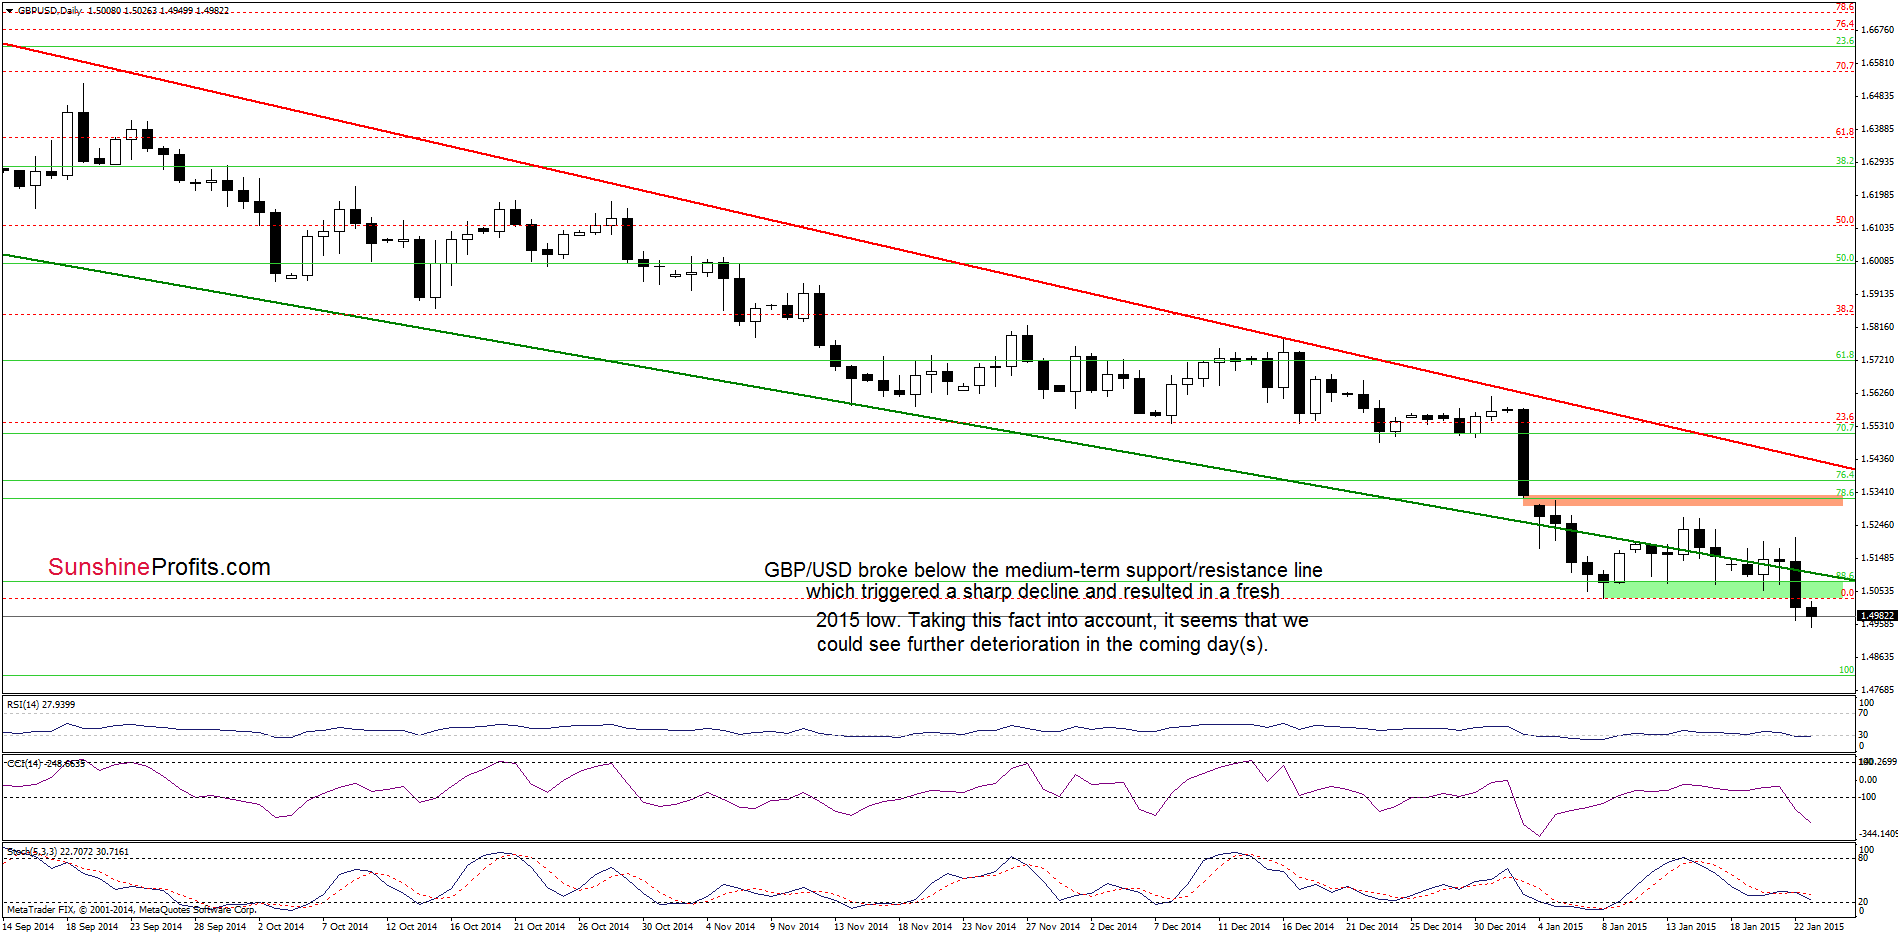Click the 1.61035 price axis label
Screen dimensions: 1898x935
coord(1878,228)
